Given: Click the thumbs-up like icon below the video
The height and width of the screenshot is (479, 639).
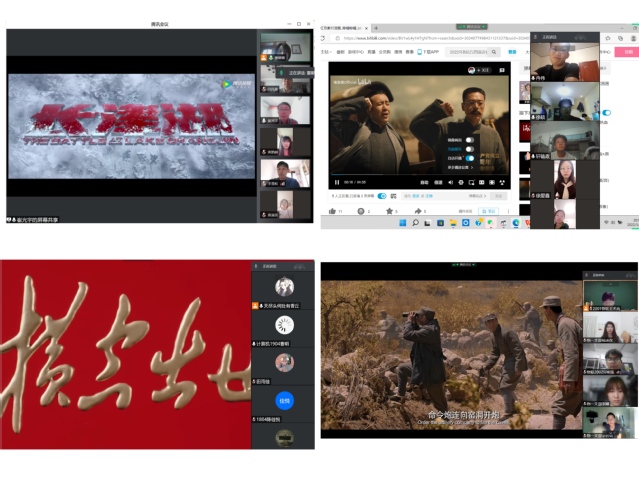Looking at the screenshot, I should [x=332, y=212].
